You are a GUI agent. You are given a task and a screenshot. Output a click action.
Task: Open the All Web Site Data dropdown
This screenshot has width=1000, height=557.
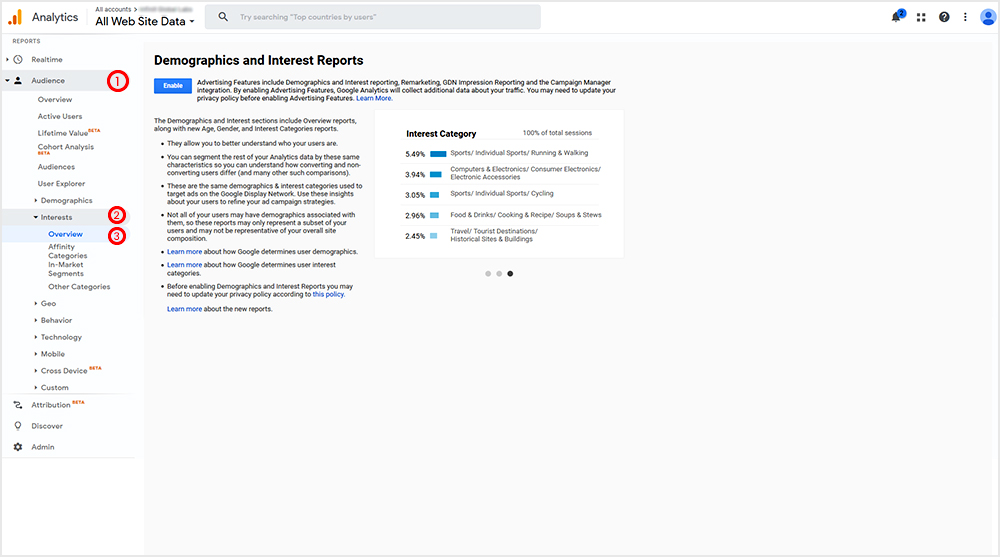[145, 21]
